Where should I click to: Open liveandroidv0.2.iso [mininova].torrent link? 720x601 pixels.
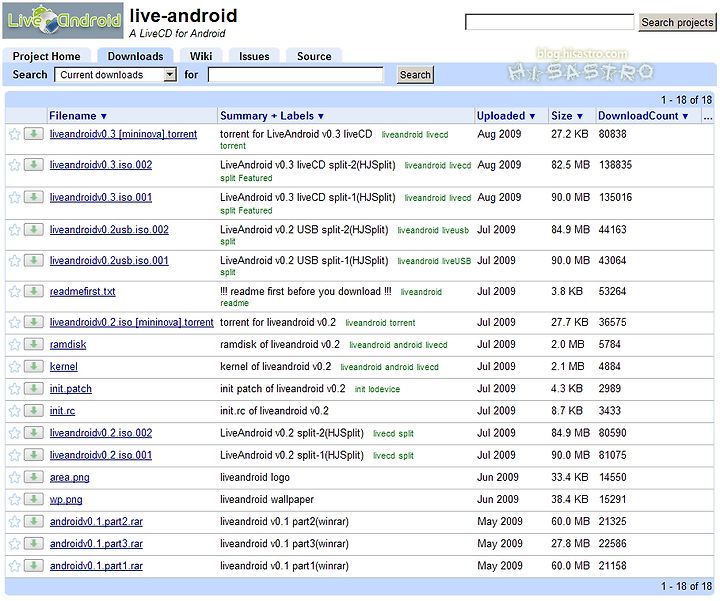click(132, 322)
